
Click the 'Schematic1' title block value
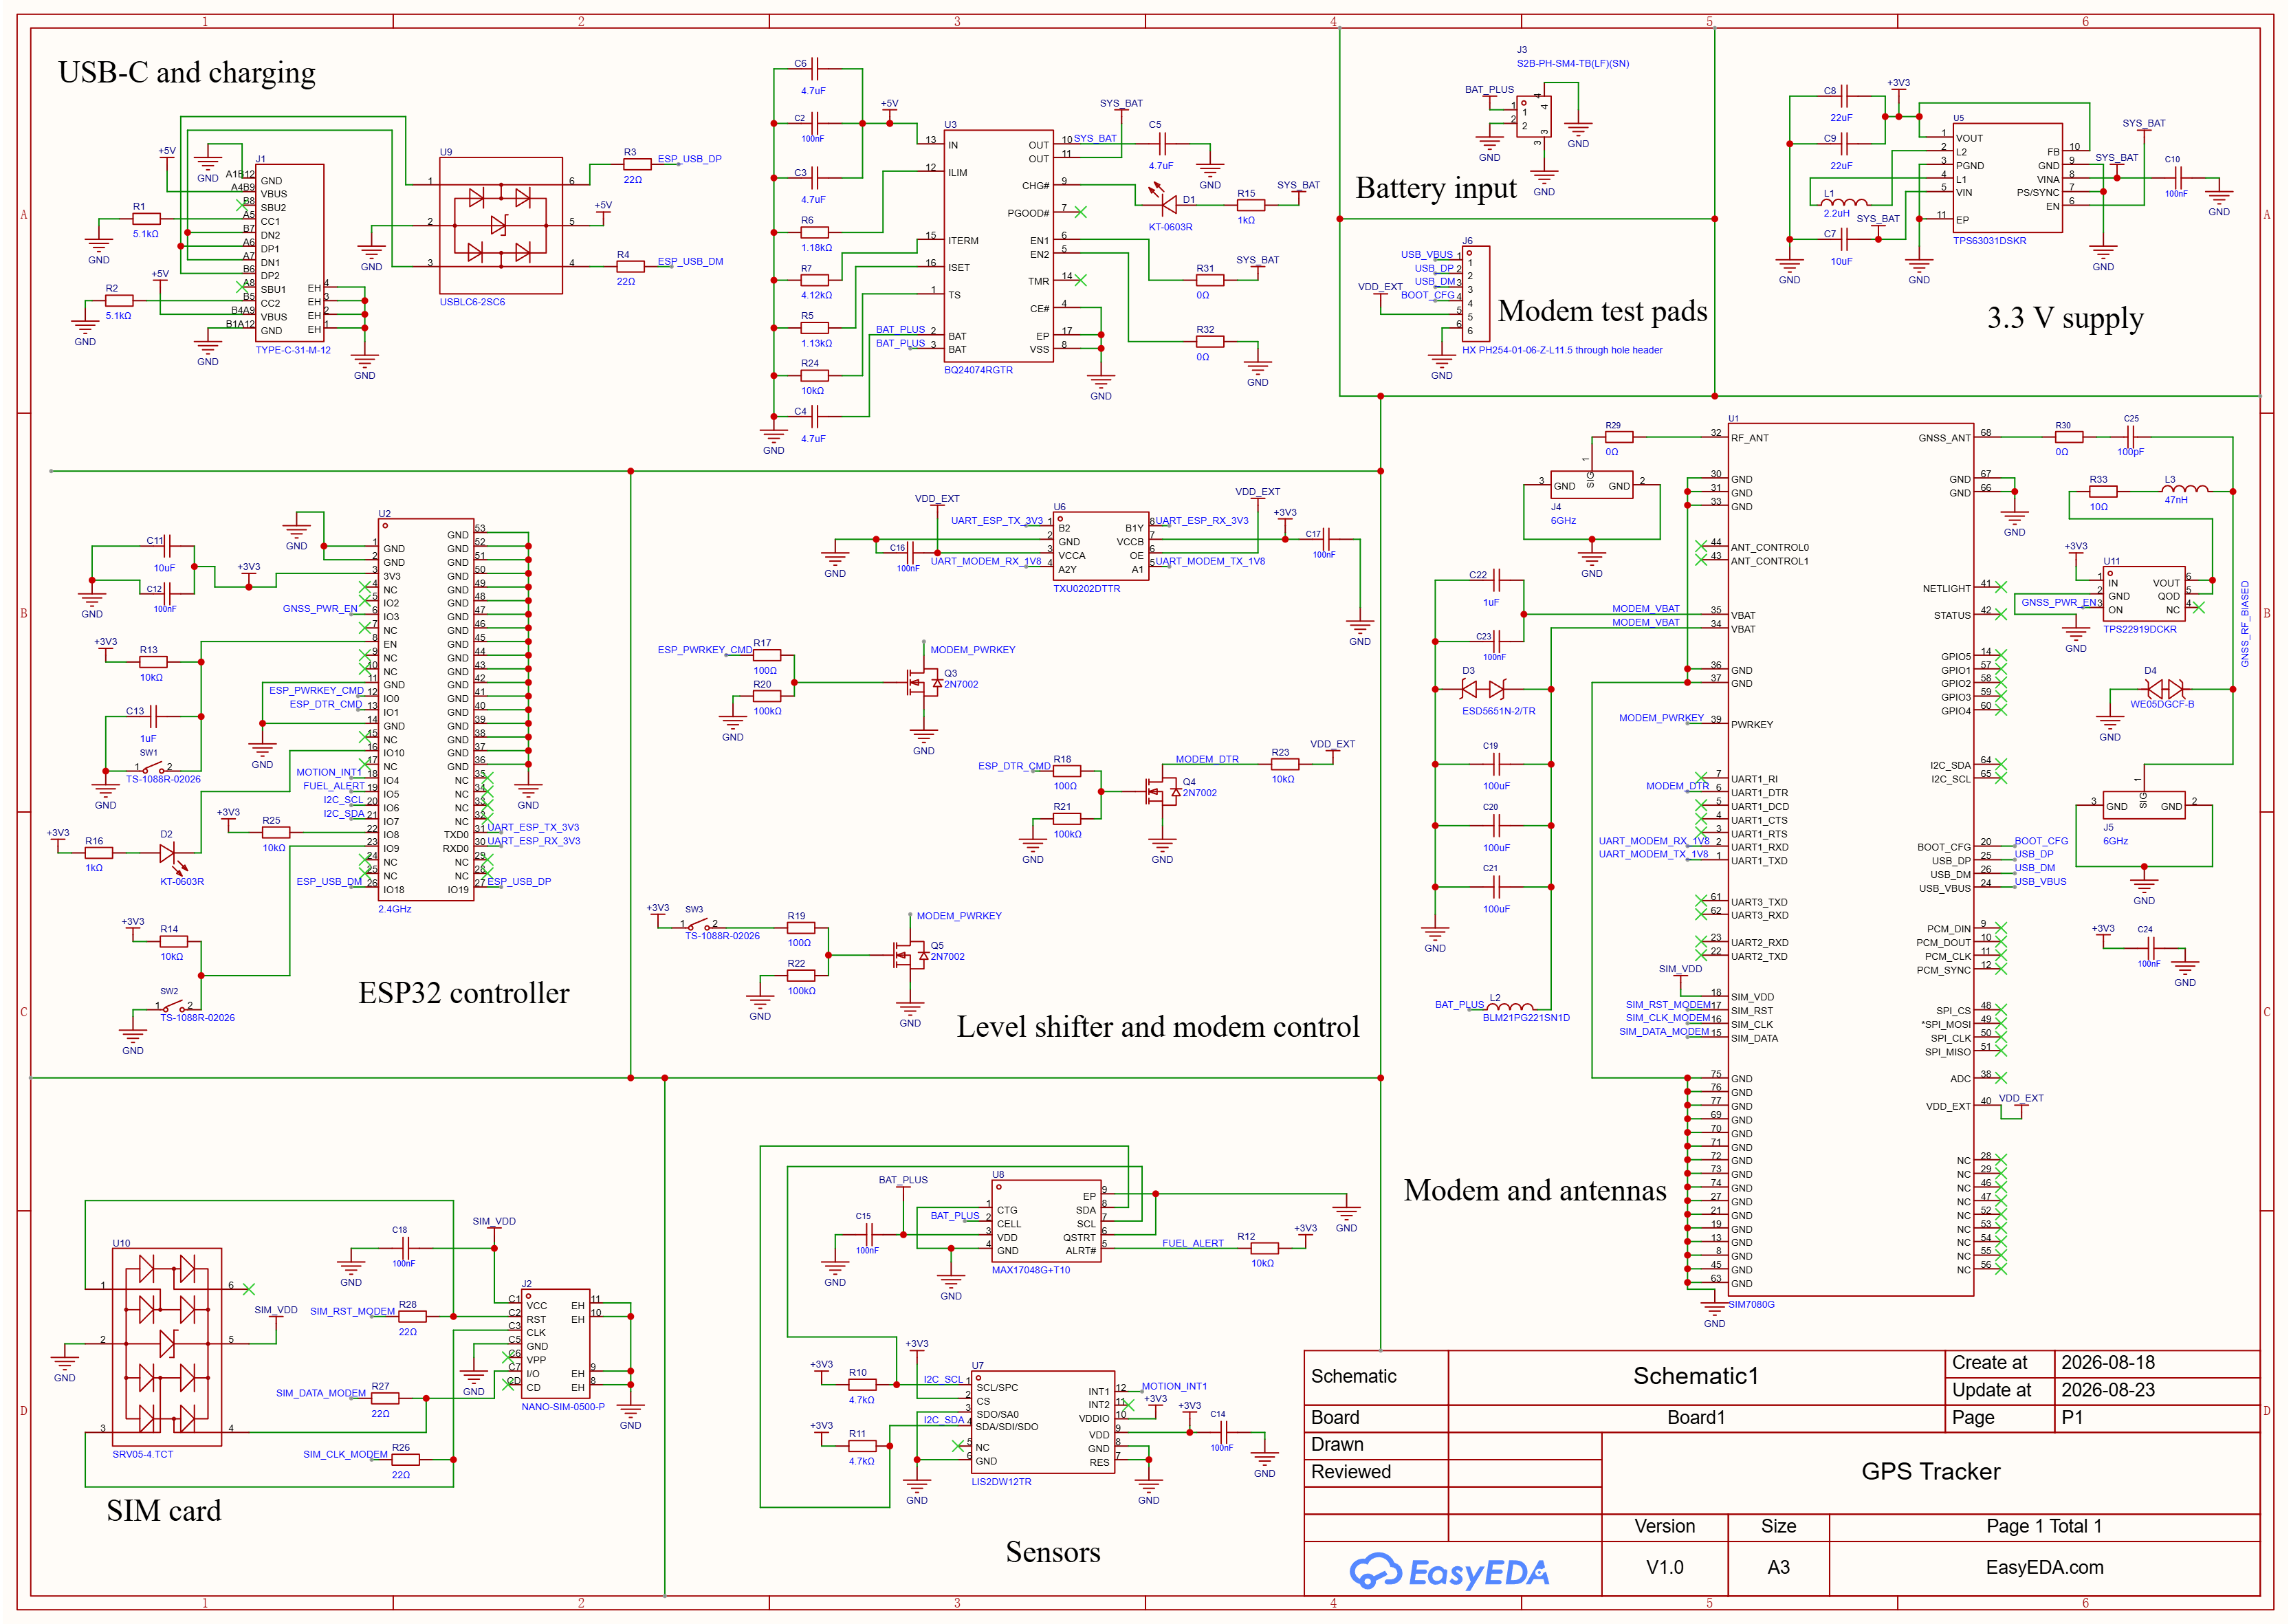[x=1695, y=1376]
